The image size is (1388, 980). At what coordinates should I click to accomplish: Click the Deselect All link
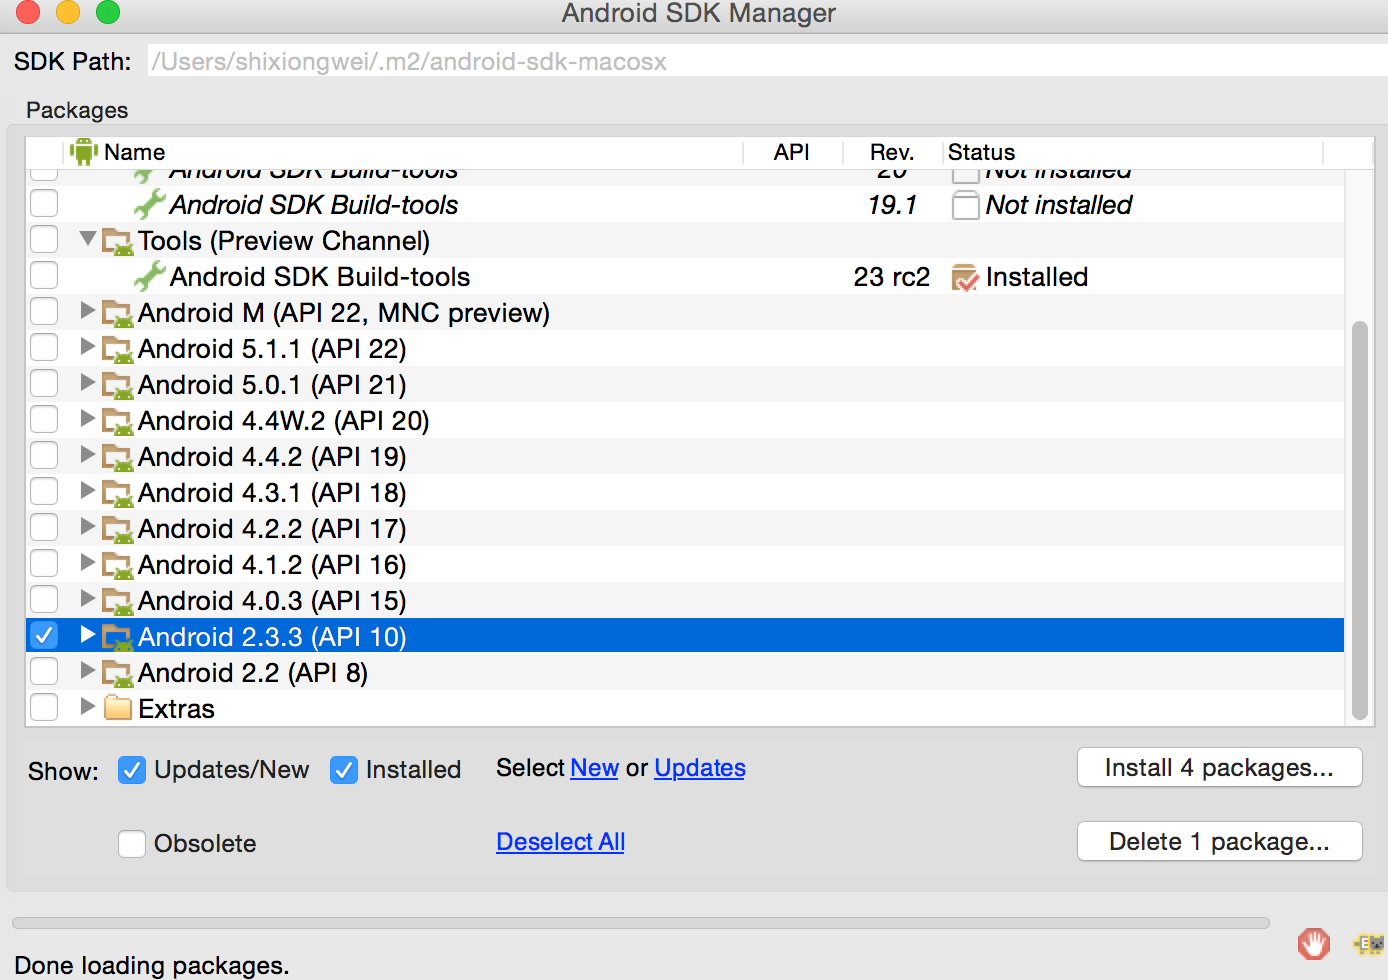pyautogui.click(x=561, y=842)
